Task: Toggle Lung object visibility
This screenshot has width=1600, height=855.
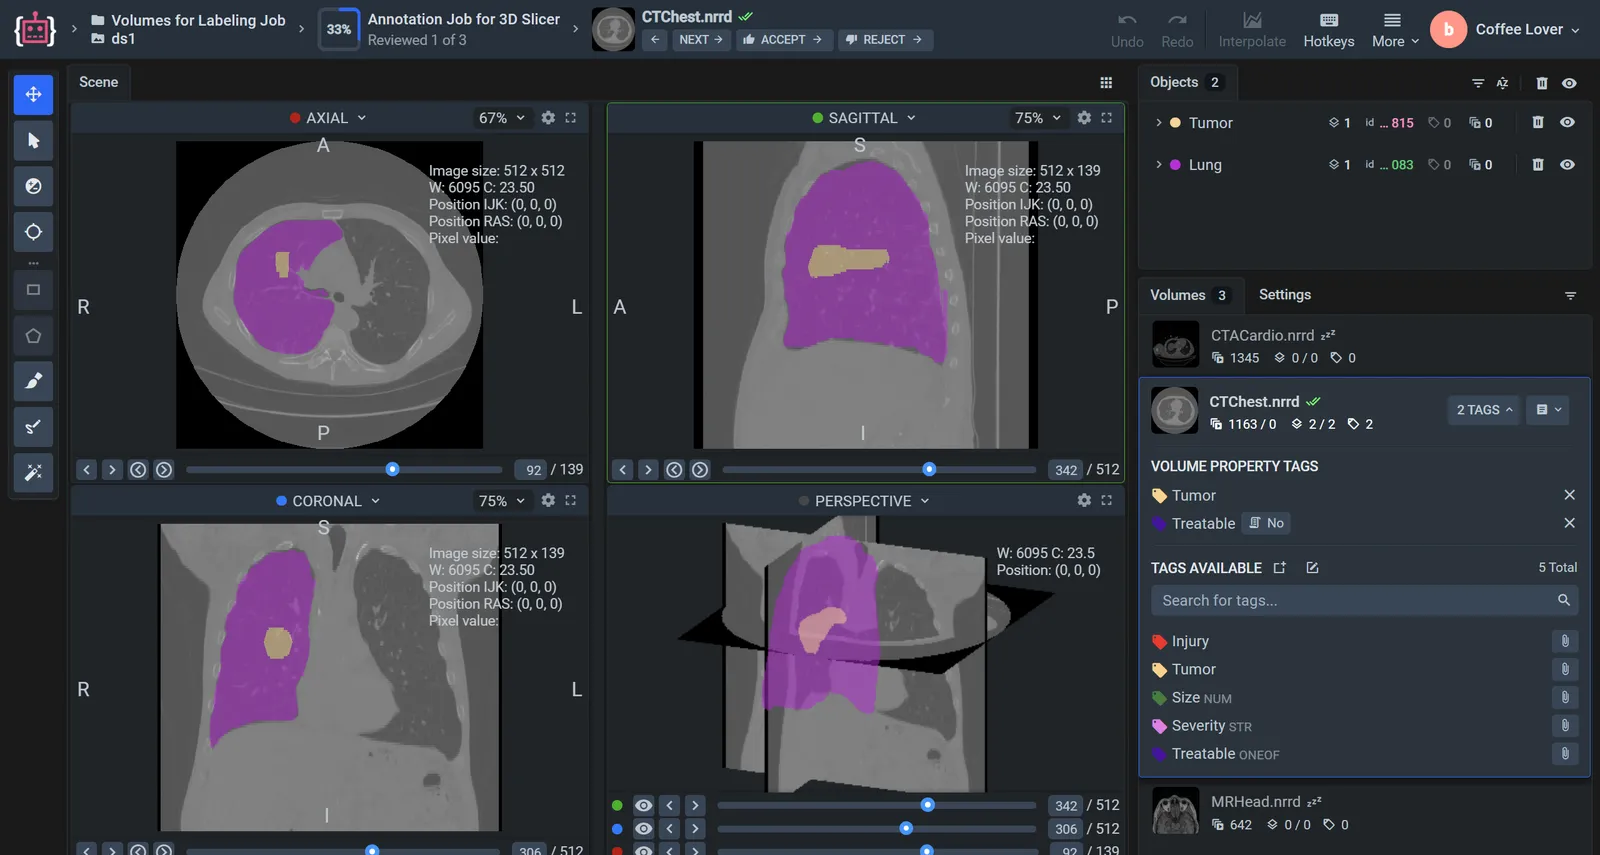Action: [x=1567, y=165]
